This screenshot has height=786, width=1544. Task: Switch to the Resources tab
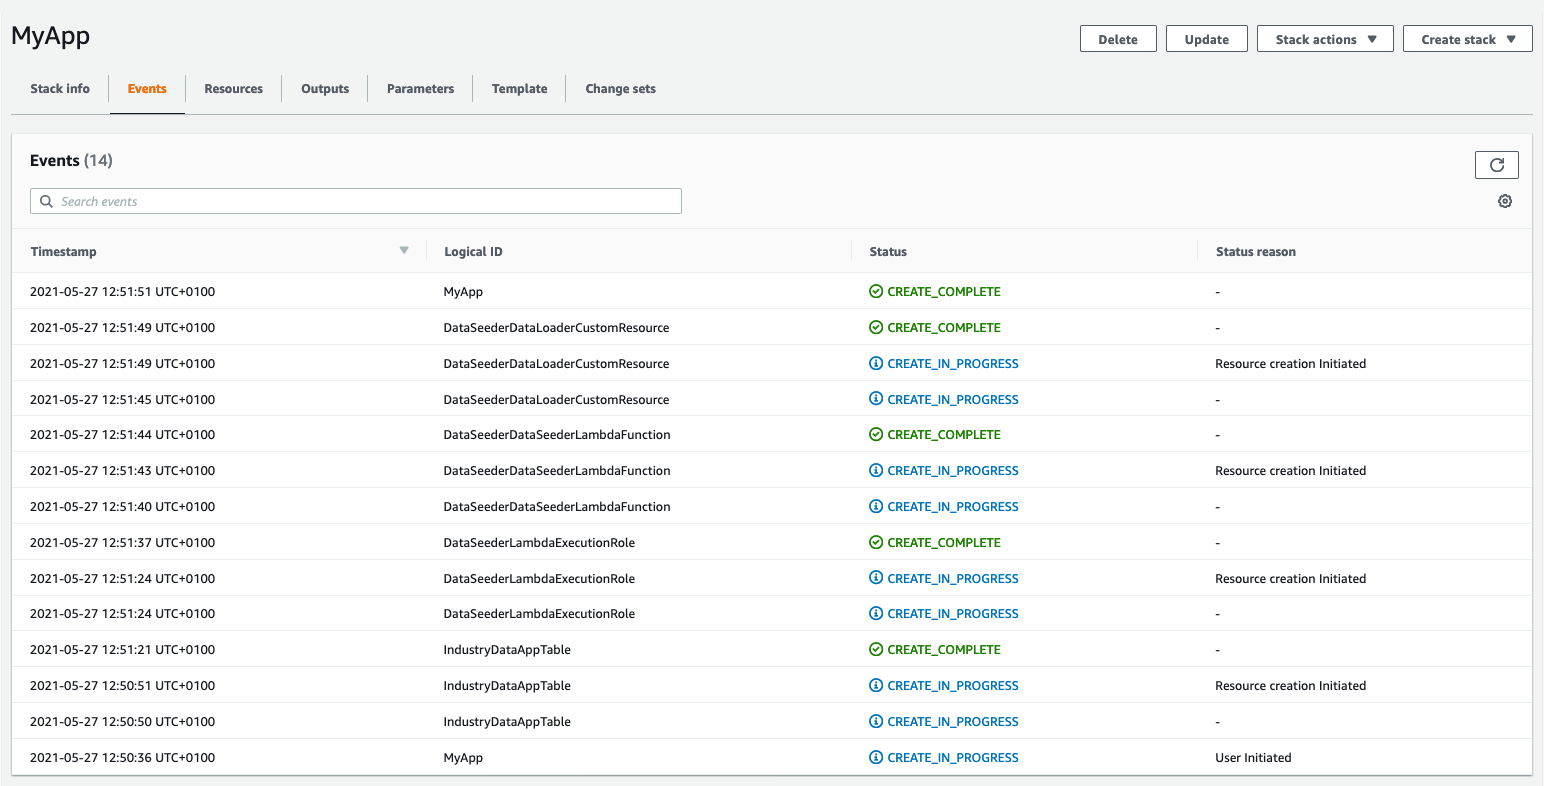point(233,88)
